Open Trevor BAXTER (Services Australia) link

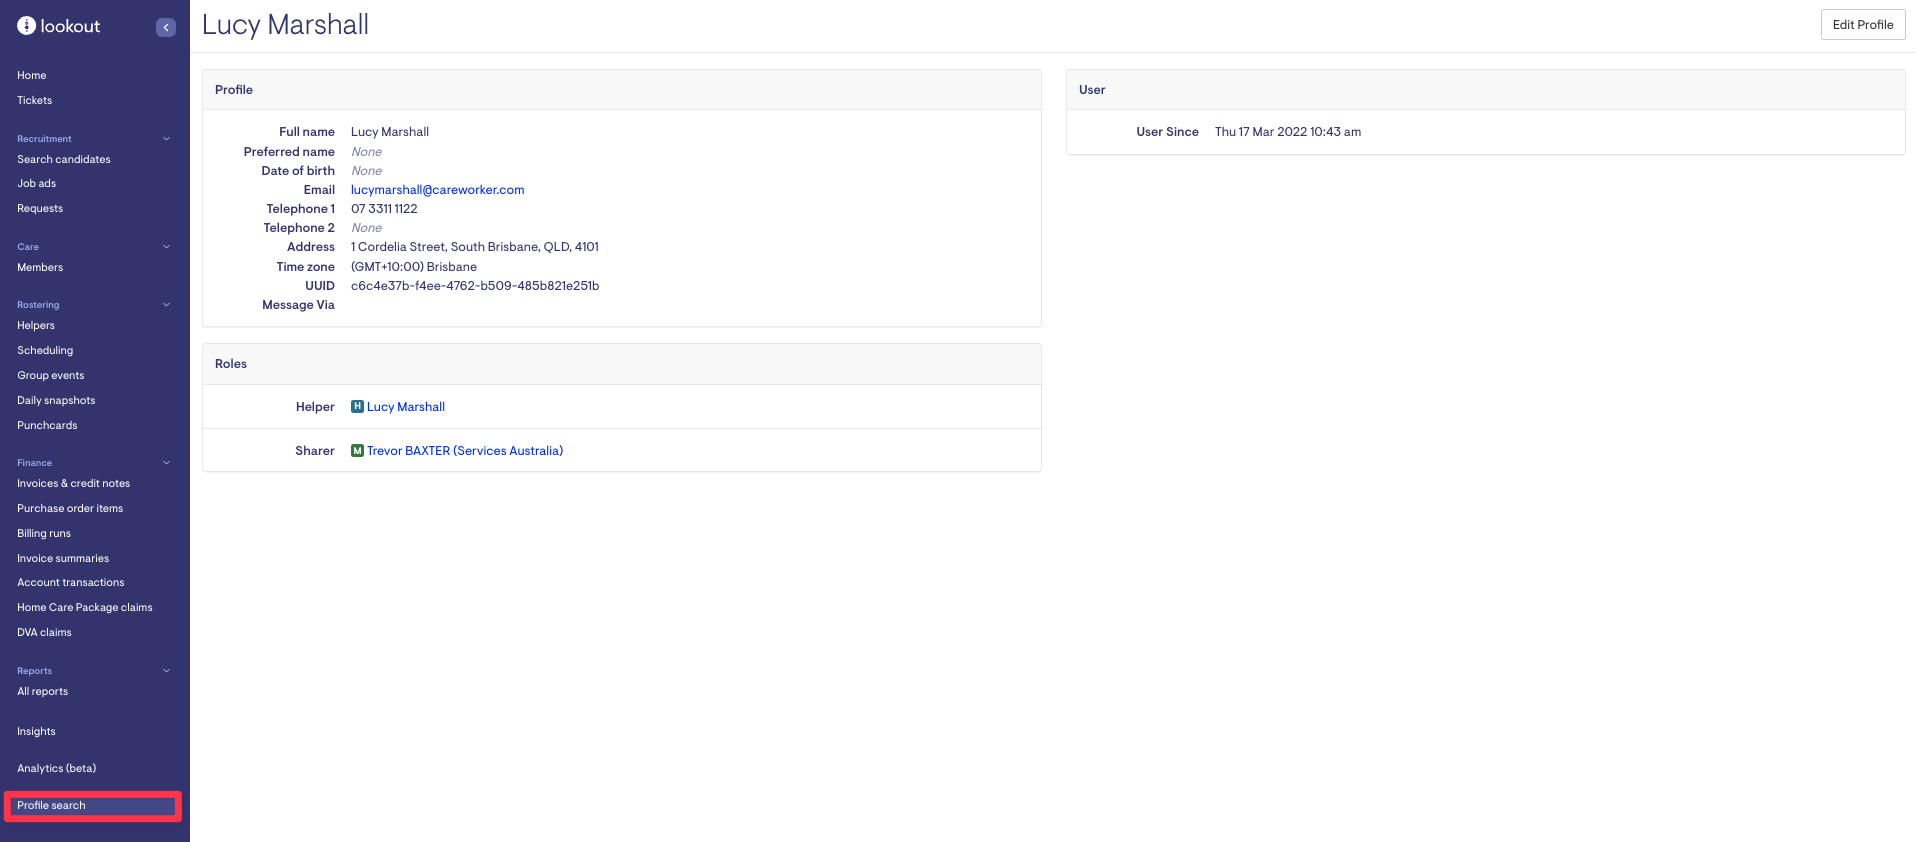pyautogui.click(x=464, y=451)
